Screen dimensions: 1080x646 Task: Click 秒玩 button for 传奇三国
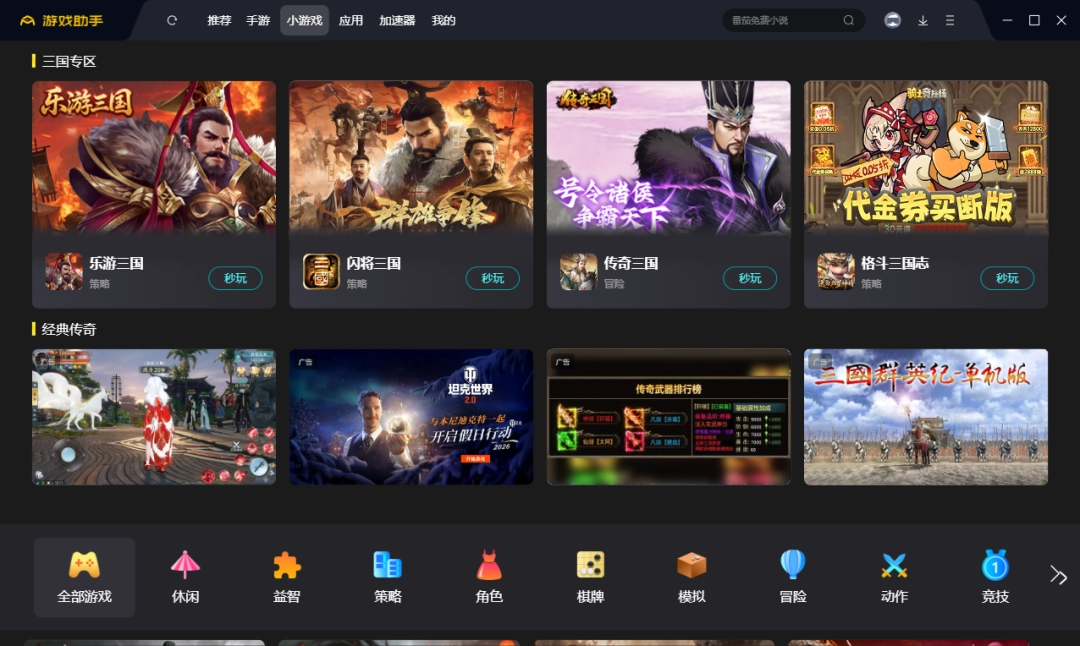click(750, 278)
